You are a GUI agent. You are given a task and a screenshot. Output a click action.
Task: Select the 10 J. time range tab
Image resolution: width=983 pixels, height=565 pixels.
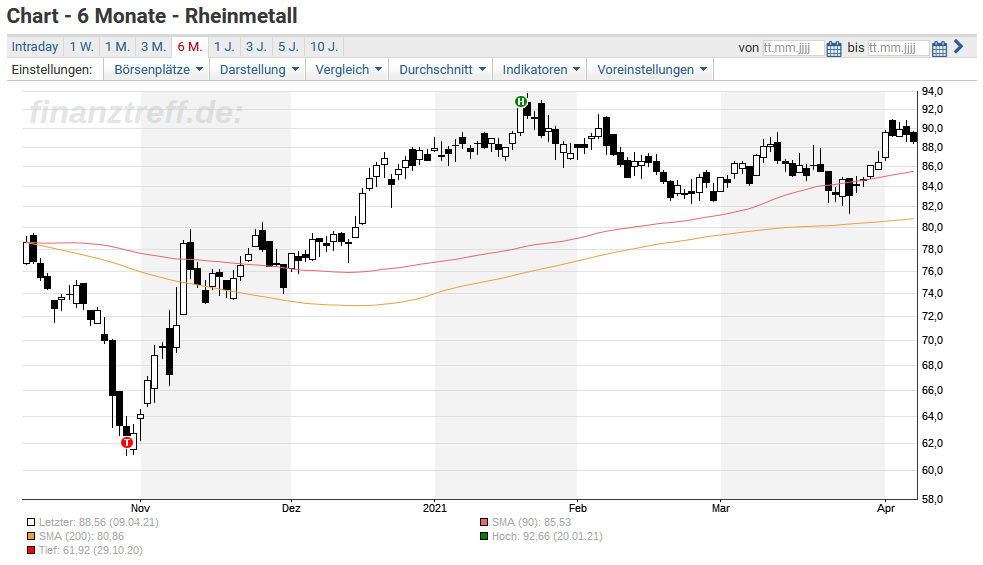pos(324,47)
